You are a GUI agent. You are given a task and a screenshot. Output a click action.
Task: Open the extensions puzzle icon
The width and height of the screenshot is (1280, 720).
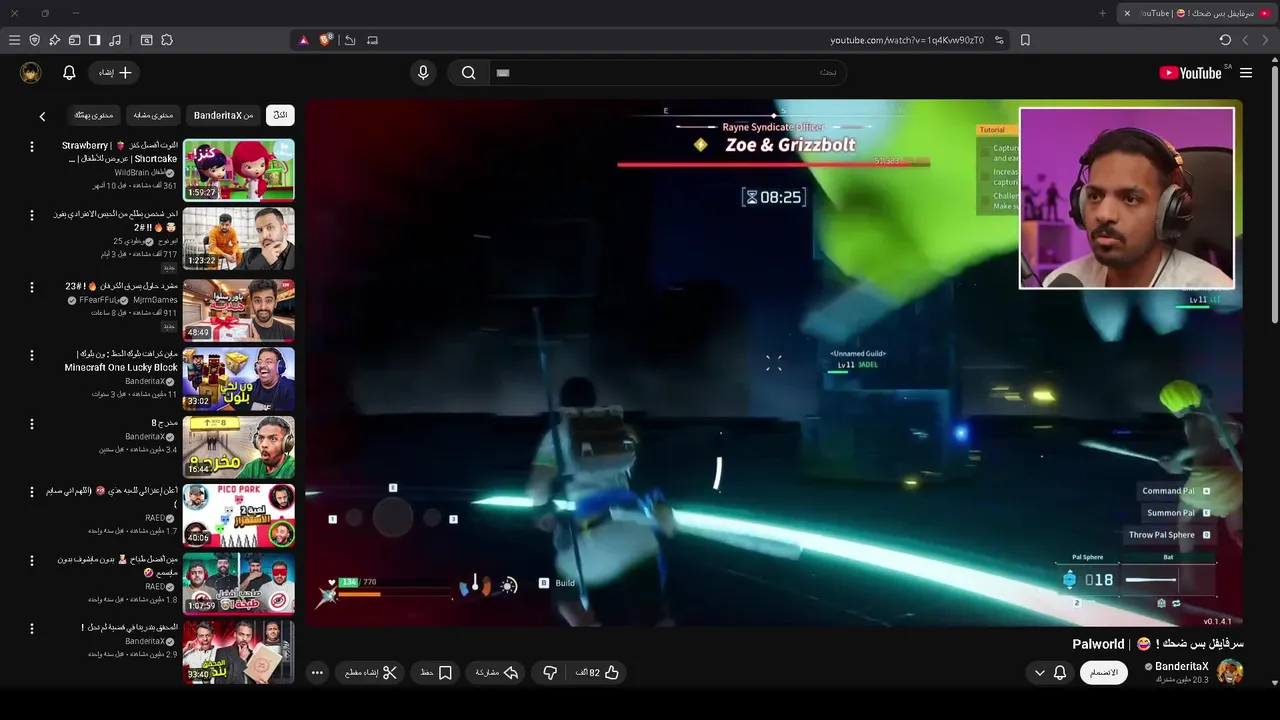coord(167,40)
